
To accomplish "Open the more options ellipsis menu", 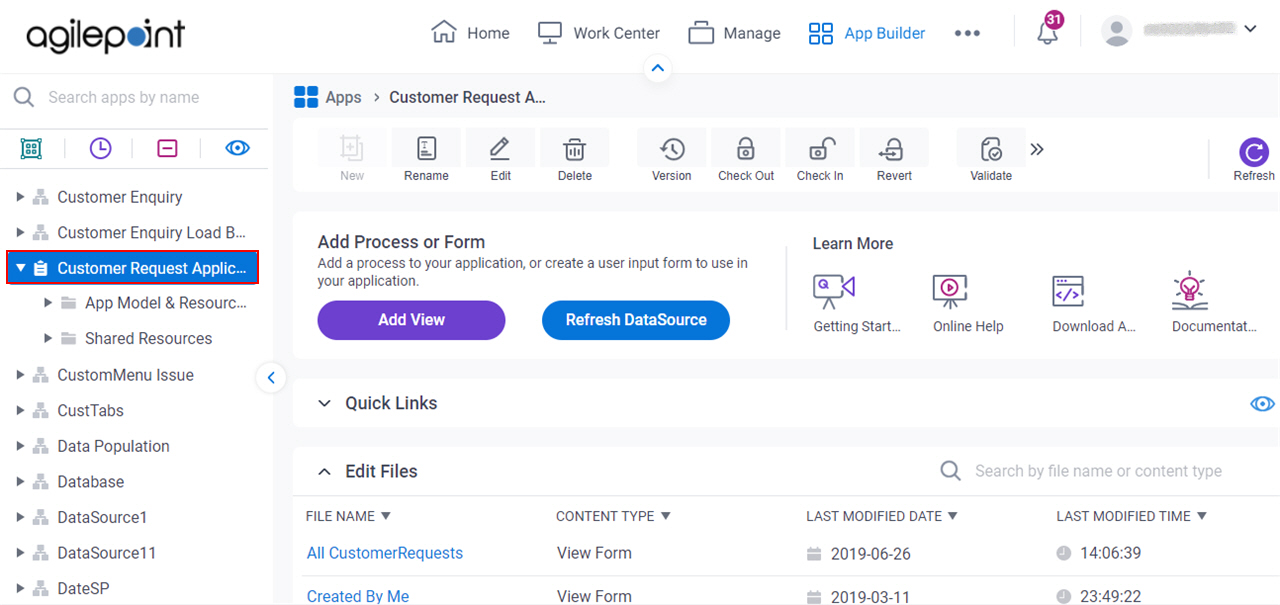I will pyautogui.click(x=967, y=33).
